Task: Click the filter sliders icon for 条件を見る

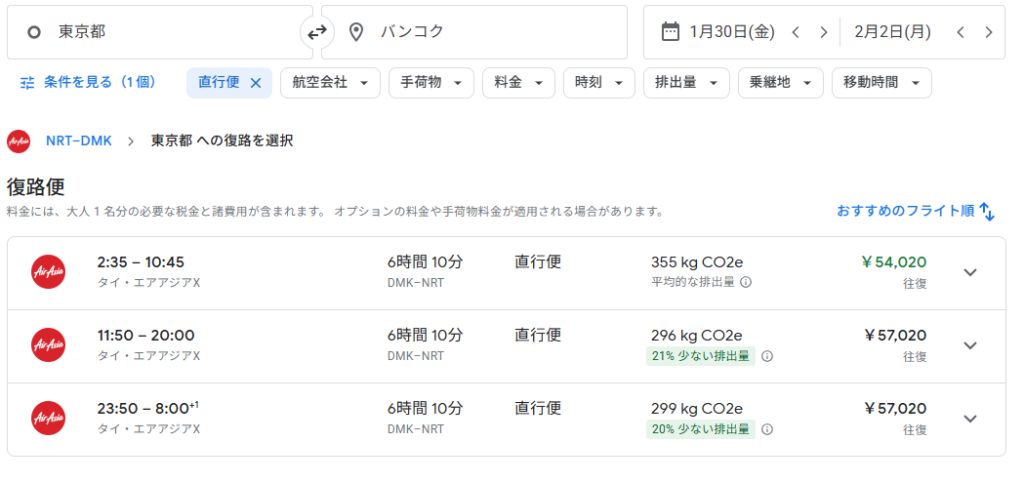Action: (x=27, y=83)
